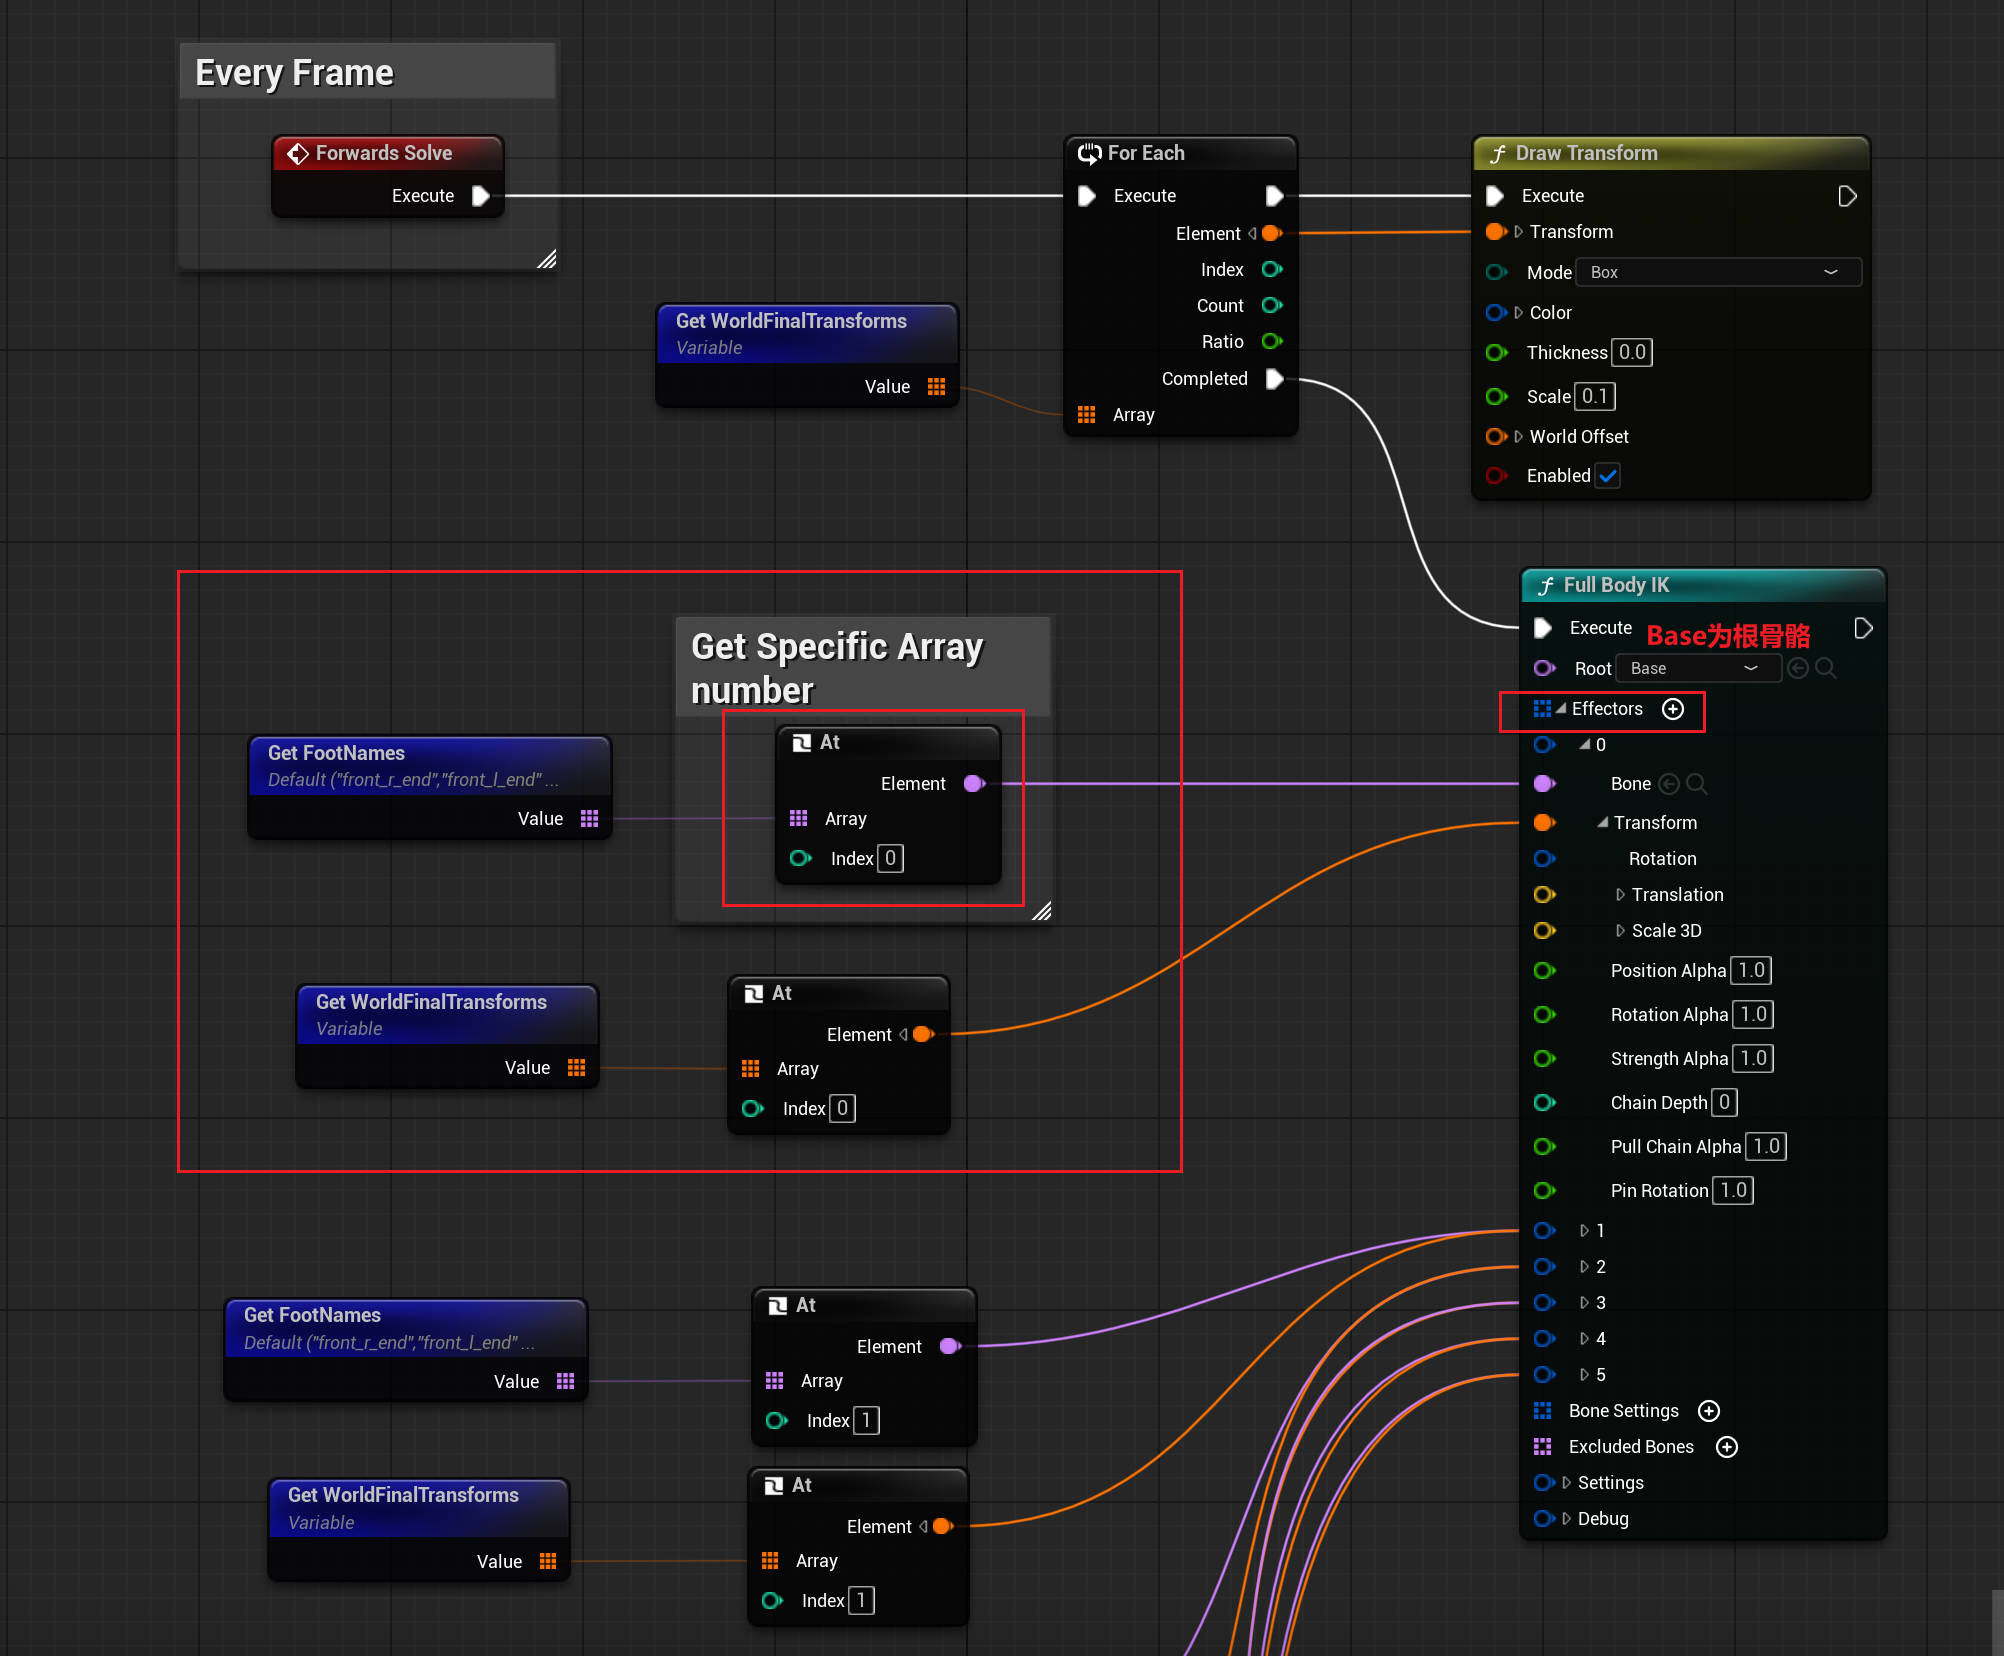Click the search icon next to Root Base

(1826, 668)
